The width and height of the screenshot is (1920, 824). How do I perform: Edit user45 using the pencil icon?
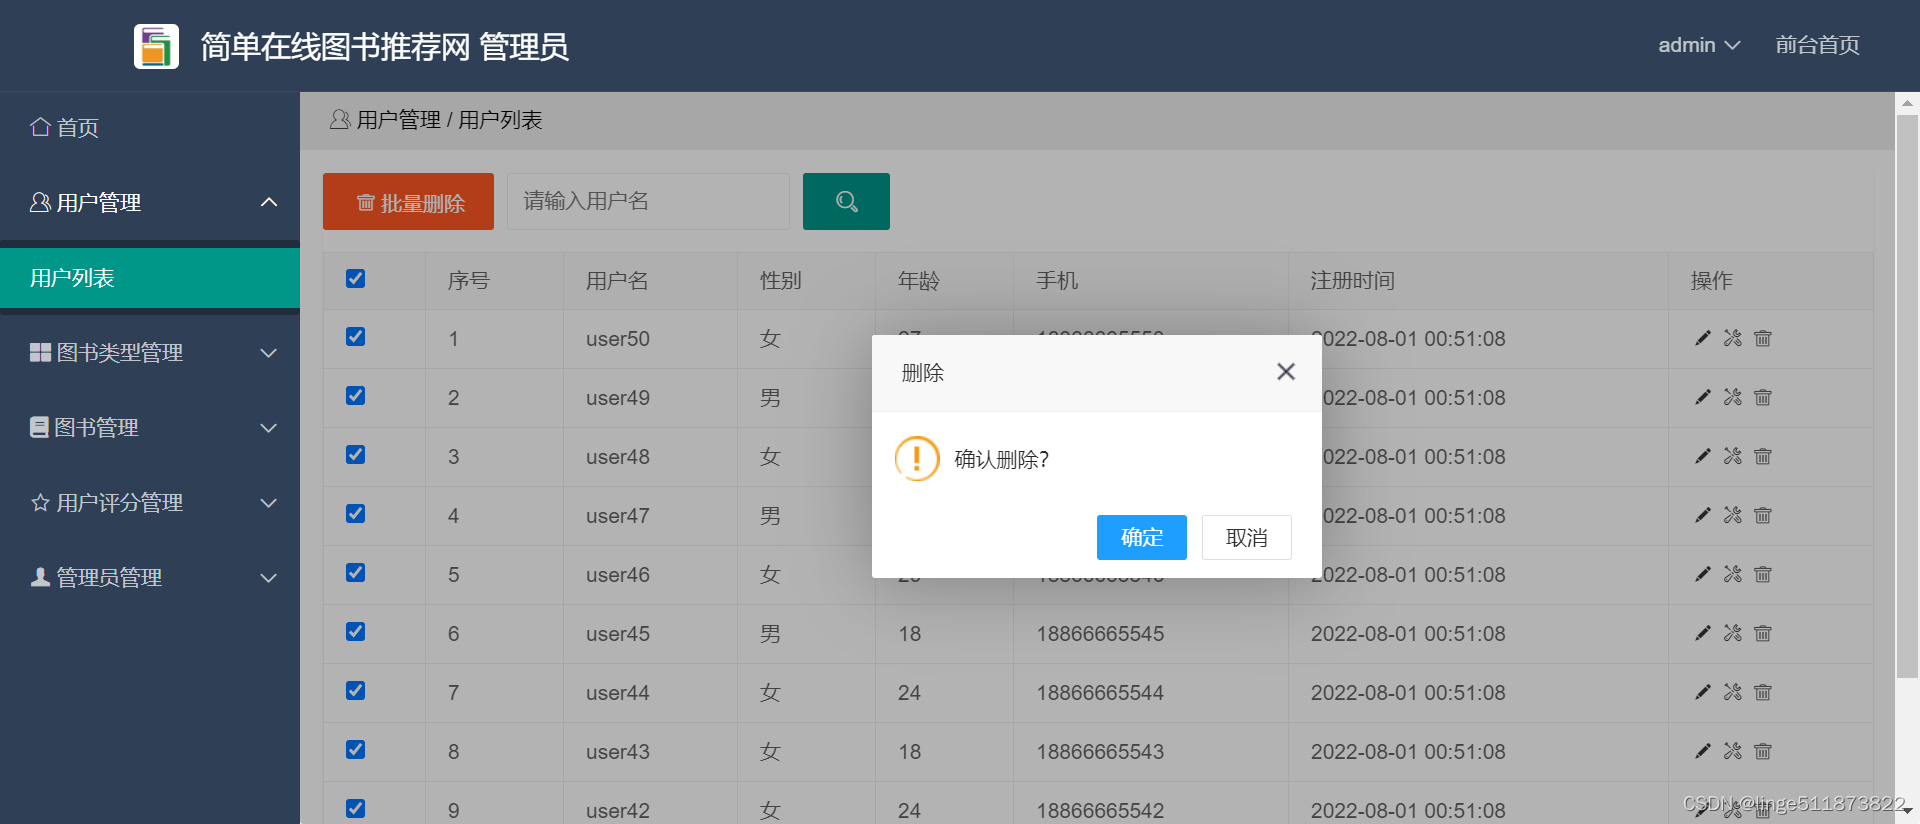pyautogui.click(x=1703, y=633)
